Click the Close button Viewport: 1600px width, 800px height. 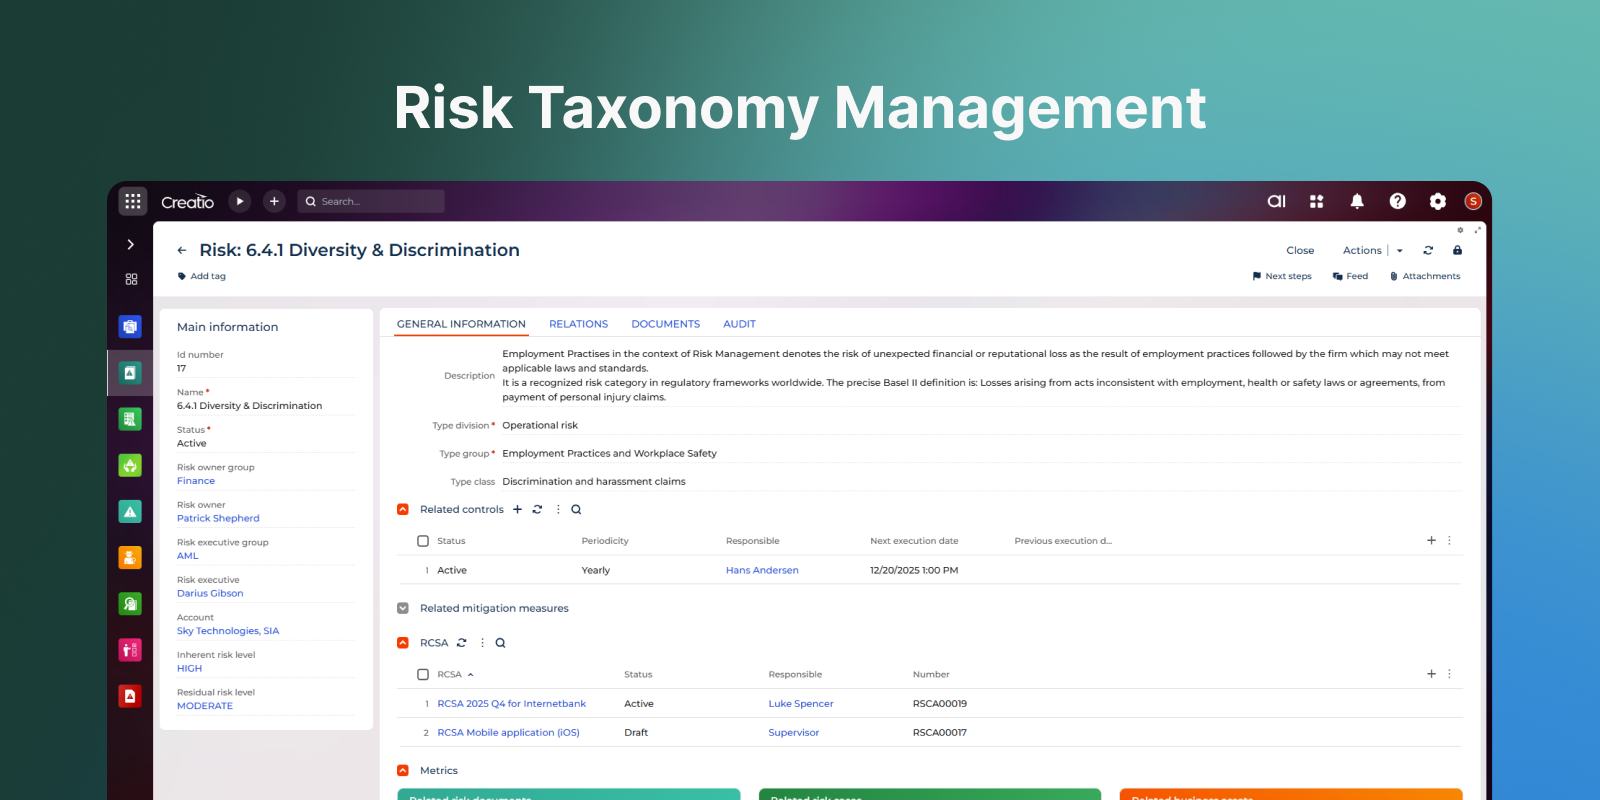[x=1300, y=250]
